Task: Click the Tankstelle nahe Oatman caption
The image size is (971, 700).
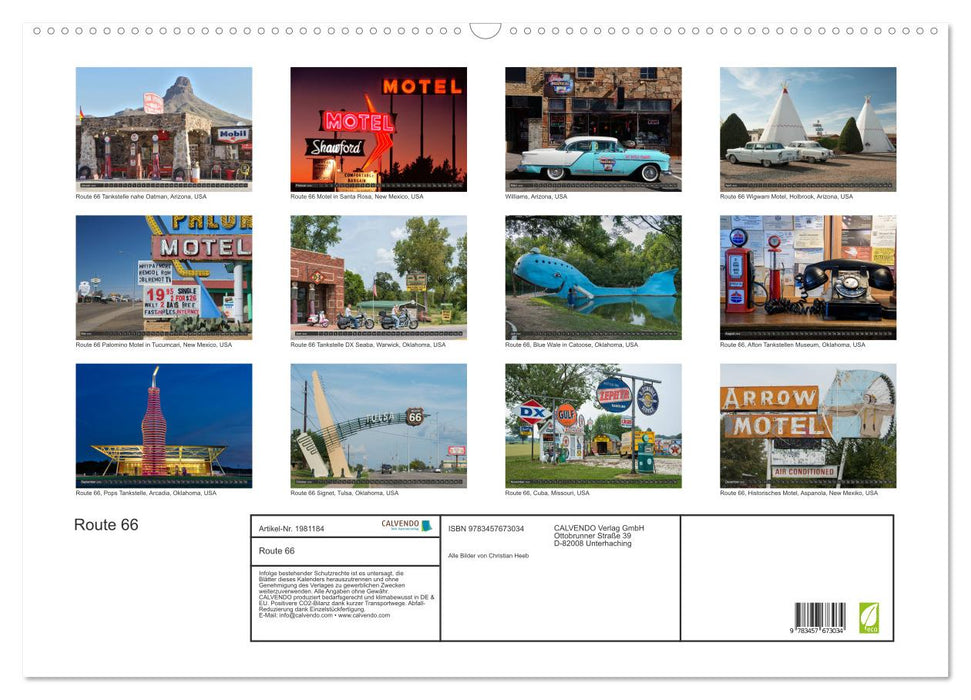Action: (x=140, y=196)
